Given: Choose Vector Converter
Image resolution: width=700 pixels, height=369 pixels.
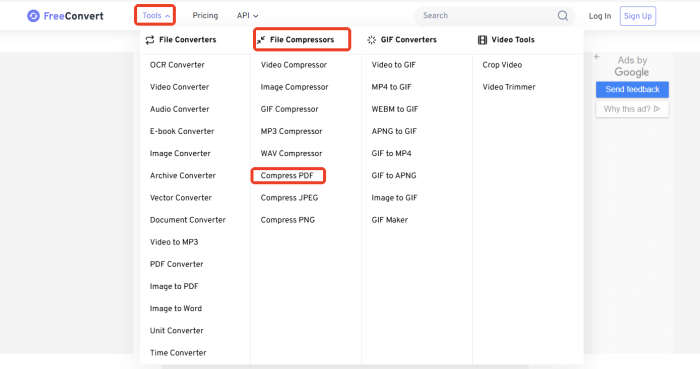Looking at the screenshot, I should [181, 198].
